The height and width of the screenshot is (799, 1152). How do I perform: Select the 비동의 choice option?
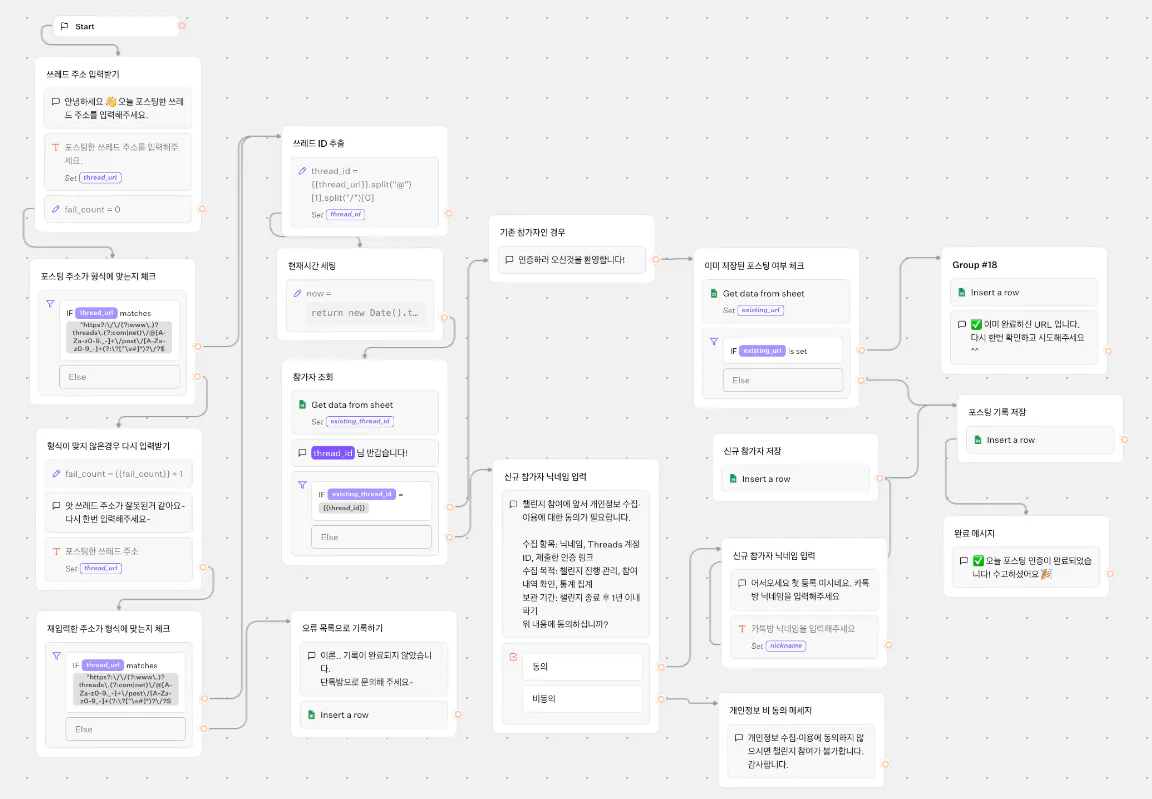tap(583, 699)
